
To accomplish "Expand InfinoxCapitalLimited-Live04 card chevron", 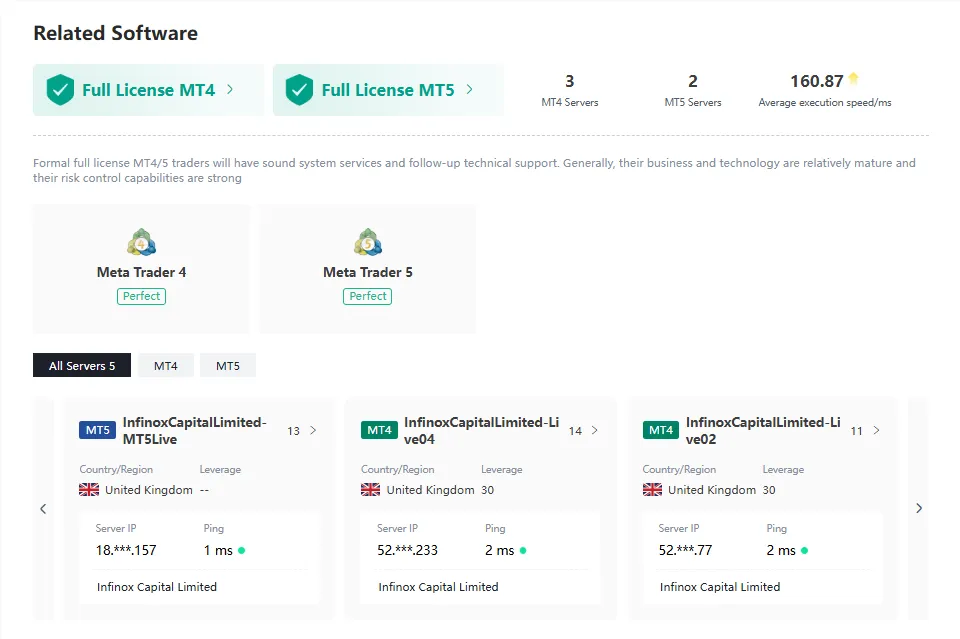I will pyautogui.click(x=595, y=430).
